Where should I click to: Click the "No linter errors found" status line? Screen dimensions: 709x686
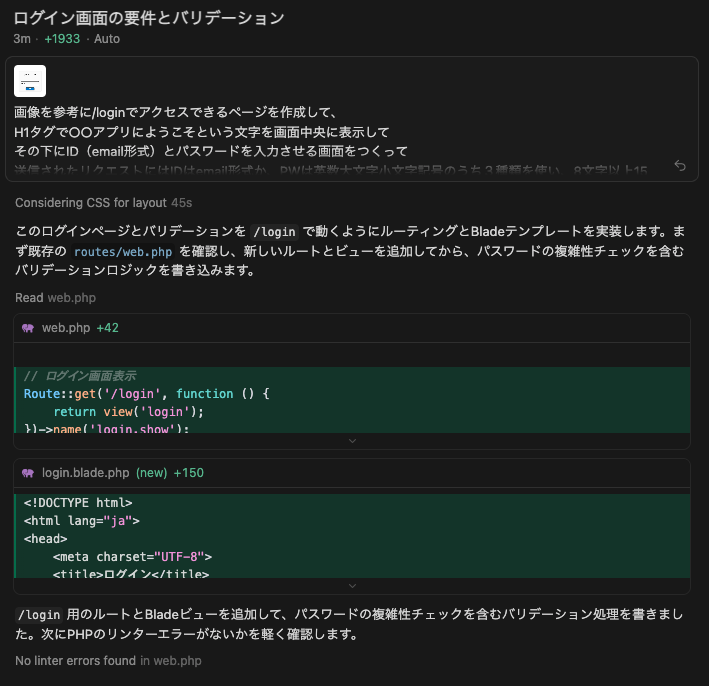pyautogui.click(x=75, y=660)
